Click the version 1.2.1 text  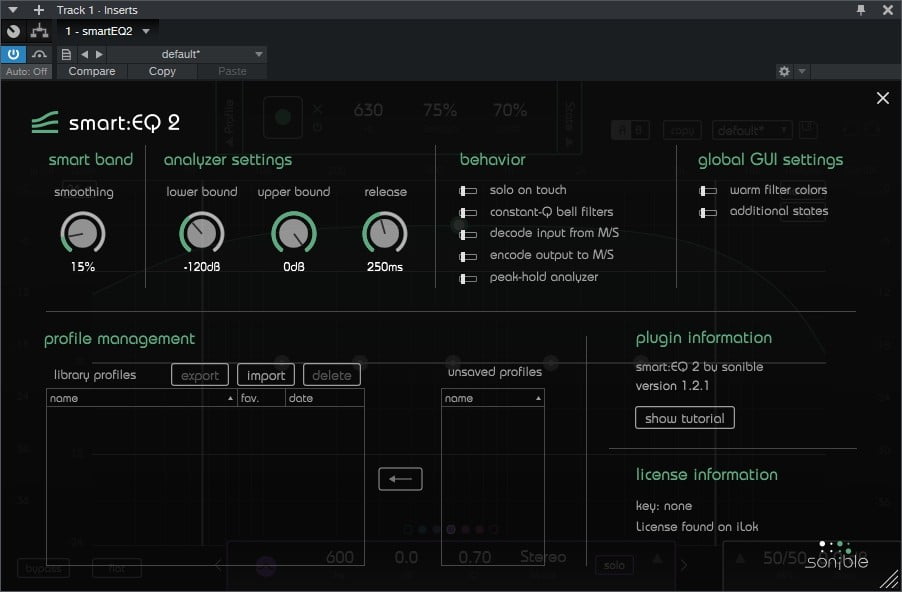pyautogui.click(x=672, y=386)
